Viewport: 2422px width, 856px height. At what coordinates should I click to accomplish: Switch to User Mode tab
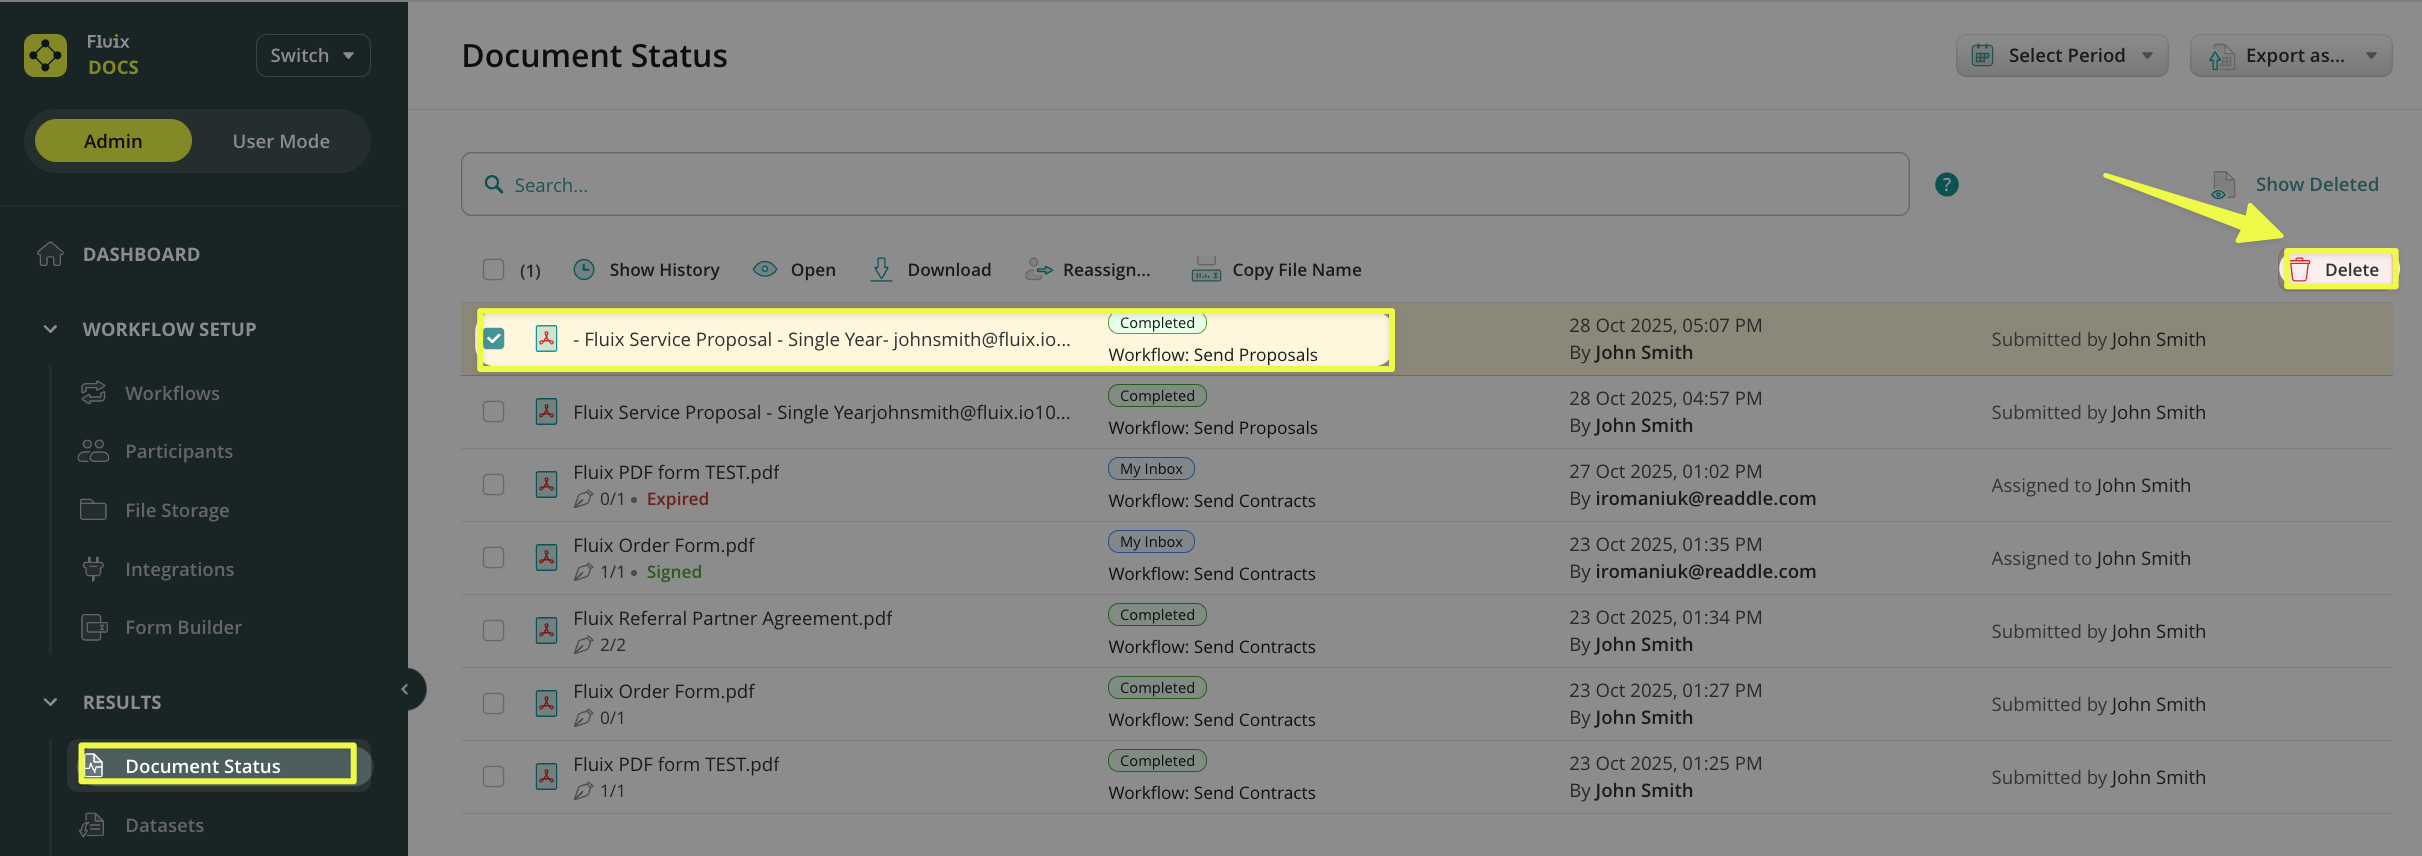281,141
